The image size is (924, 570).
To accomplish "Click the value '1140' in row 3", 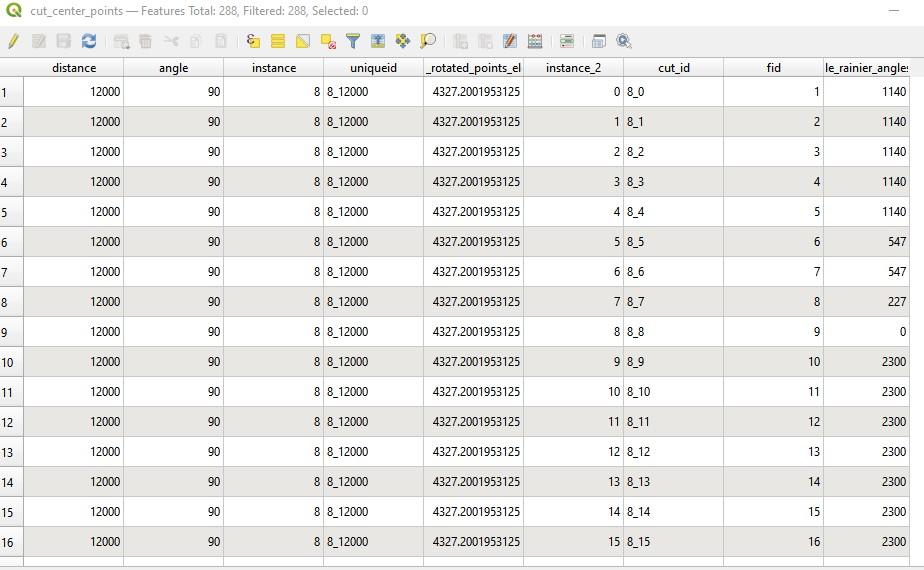I will tap(894, 151).
